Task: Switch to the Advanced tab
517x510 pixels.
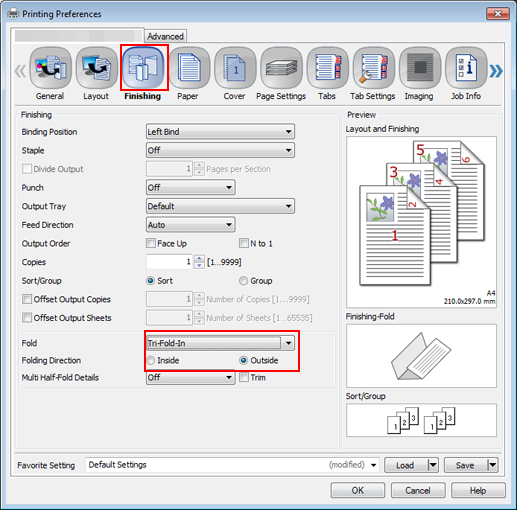Action: tap(165, 36)
